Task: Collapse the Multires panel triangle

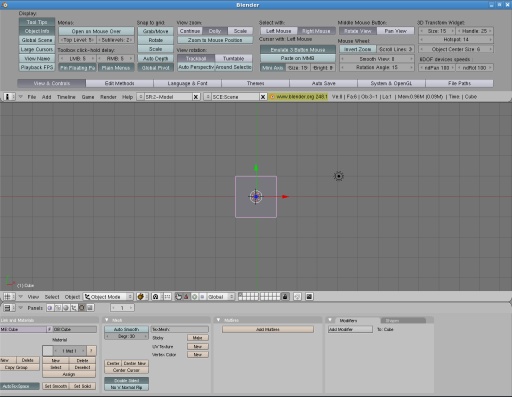Action: pyautogui.click(x=219, y=320)
